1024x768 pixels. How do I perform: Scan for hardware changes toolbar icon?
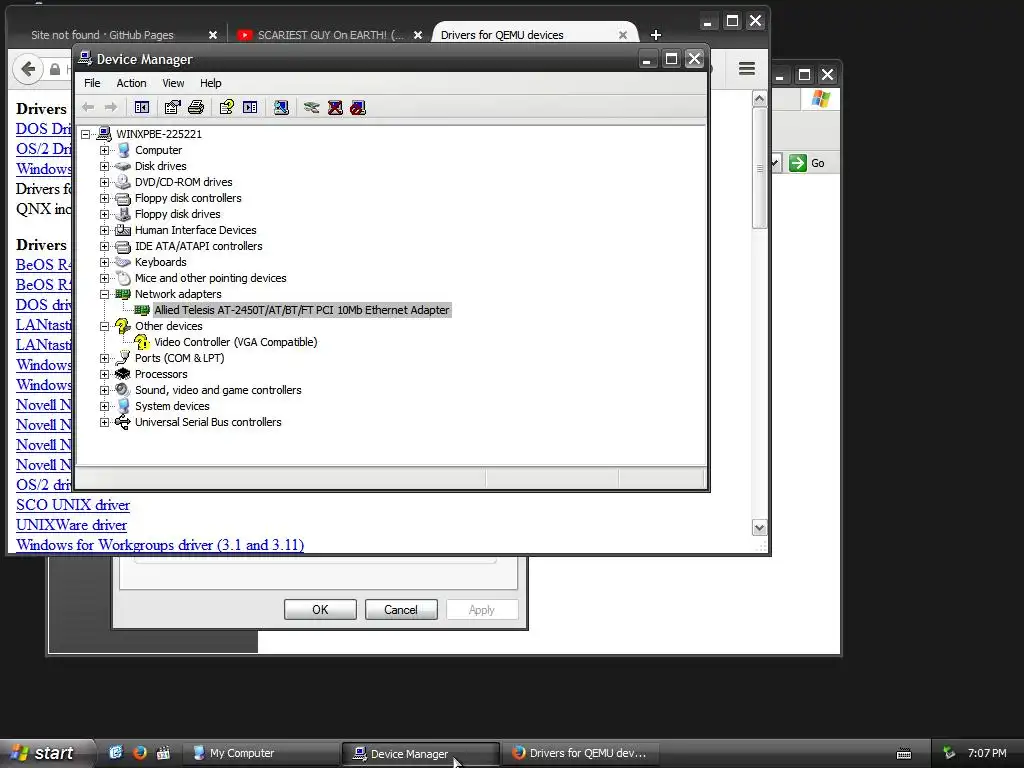pyautogui.click(x=281, y=107)
